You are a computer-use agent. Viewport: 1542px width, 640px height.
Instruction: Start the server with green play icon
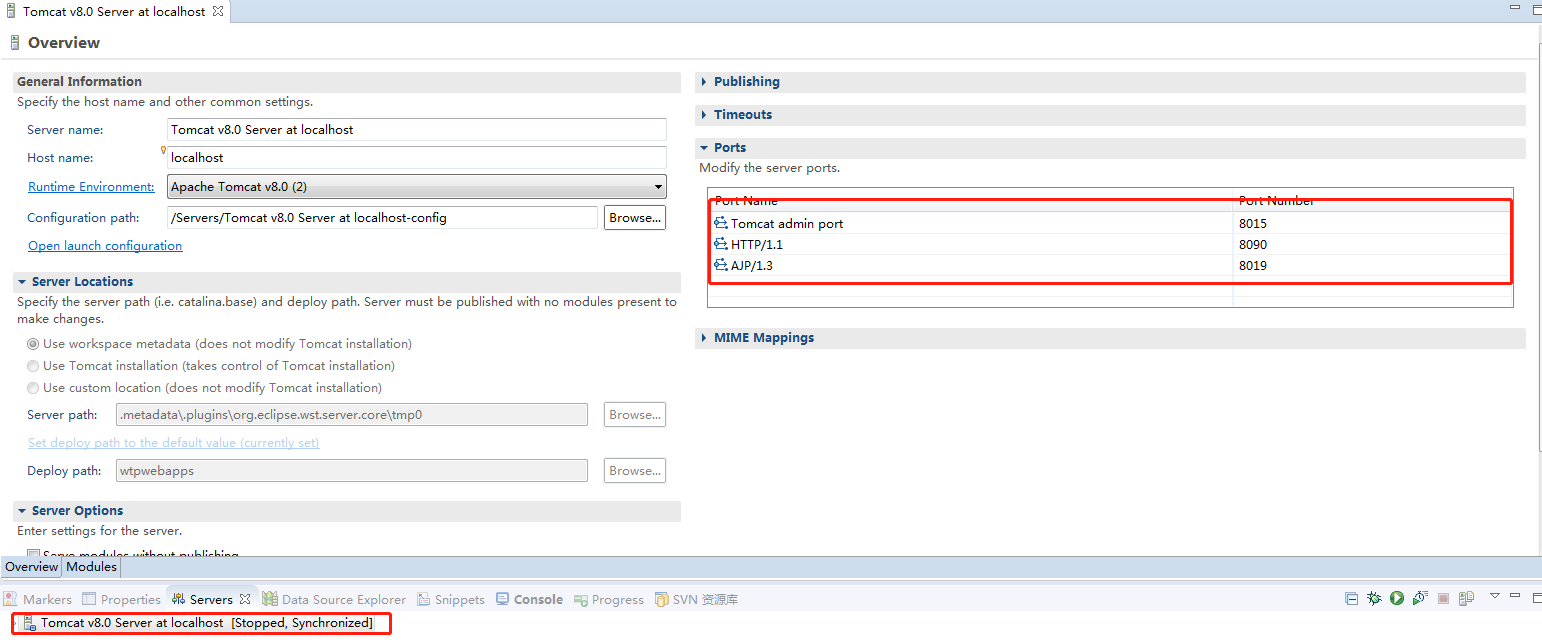pyautogui.click(x=1396, y=598)
